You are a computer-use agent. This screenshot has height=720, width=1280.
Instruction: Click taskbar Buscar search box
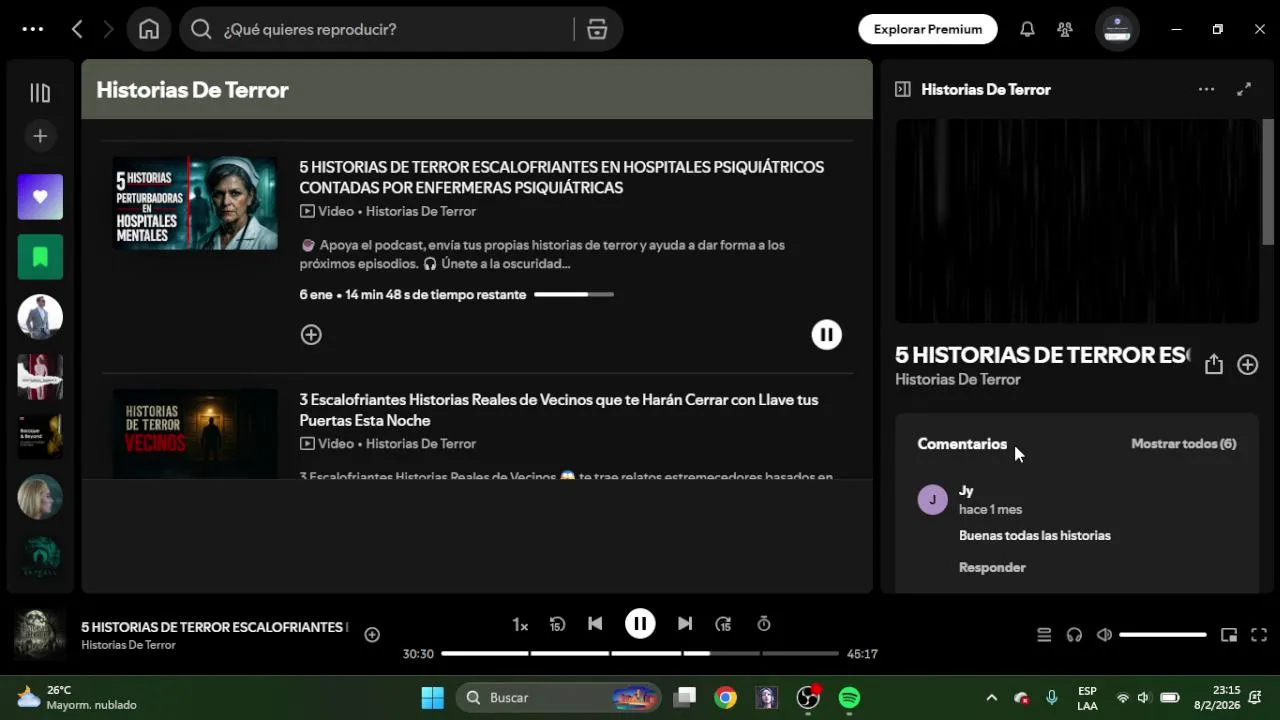(558, 697)
